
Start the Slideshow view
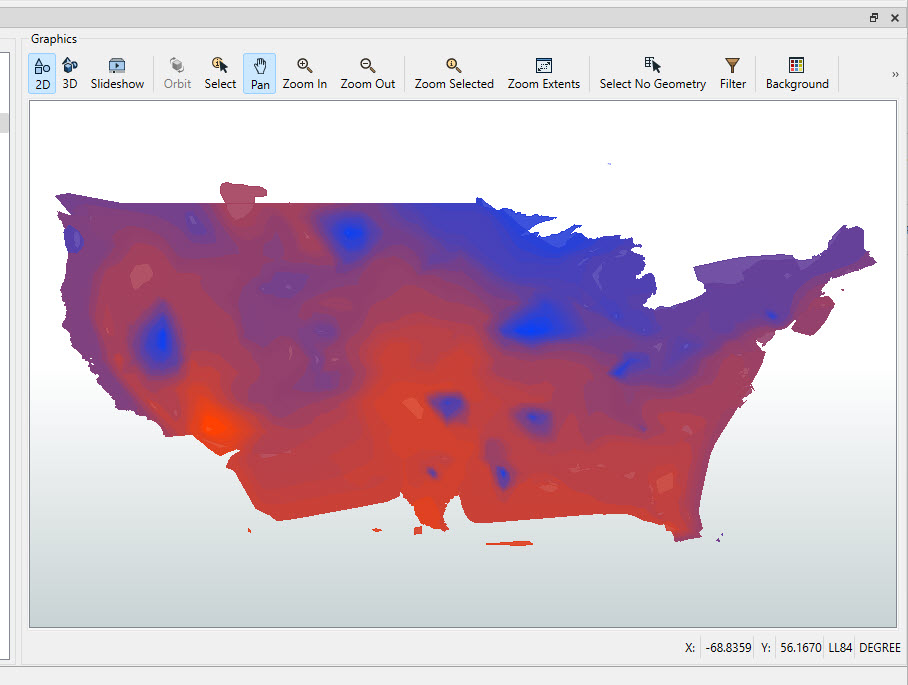(117, 74)
